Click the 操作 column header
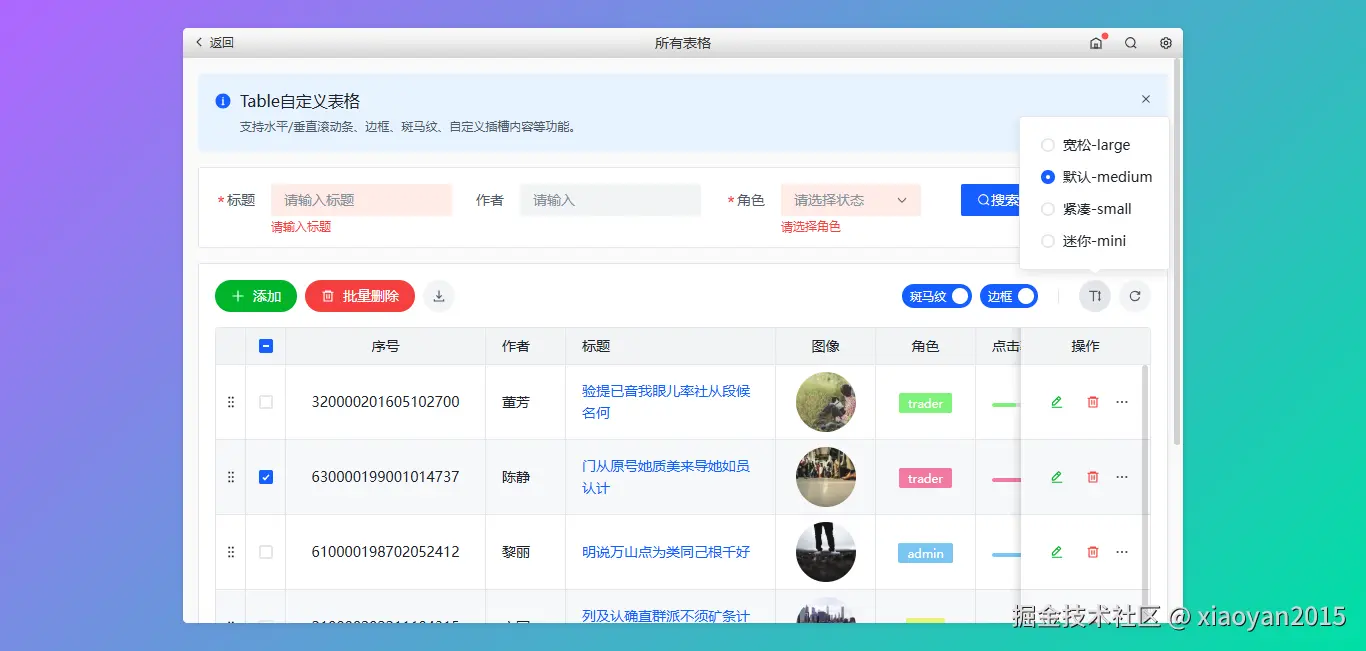This screenshot has width=1366, height=651. 1086,346
